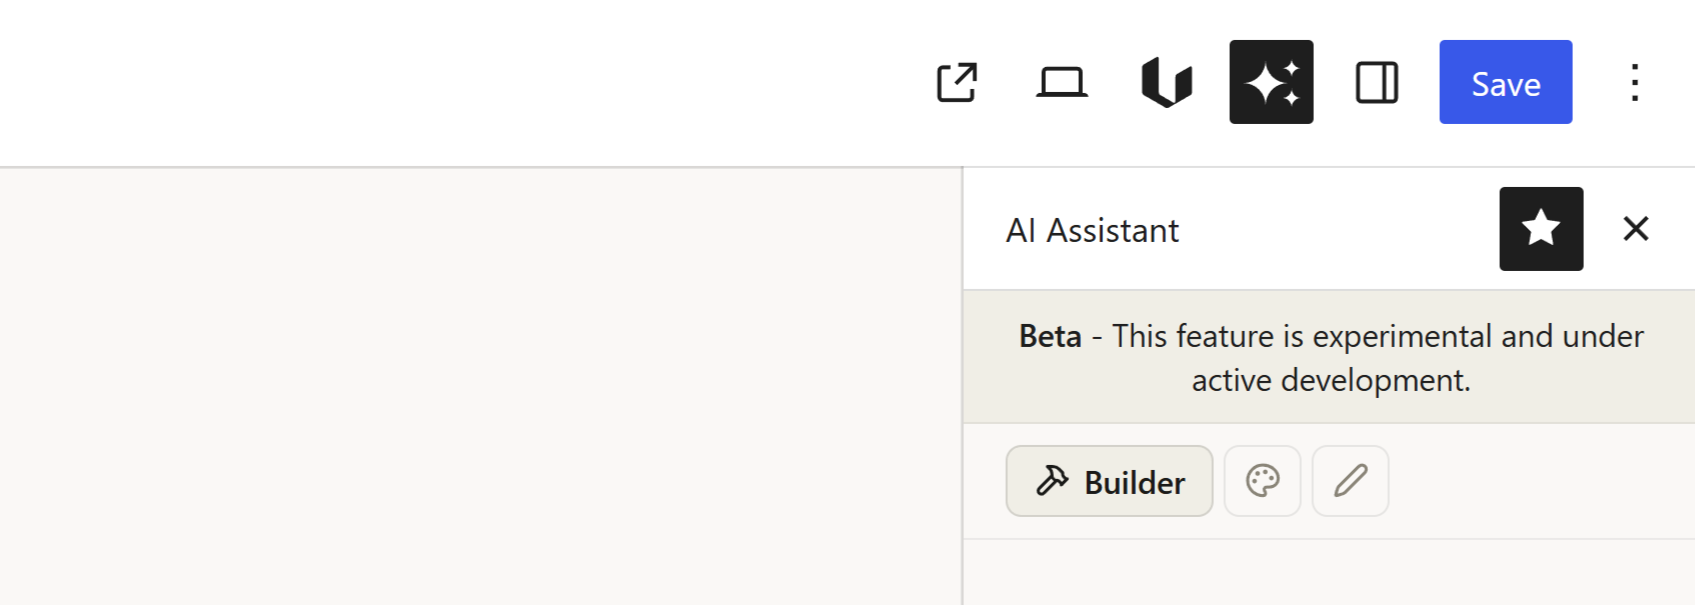Disable the highlighted sparkles AI toggle
Screen dimensions: 1695x605
tap(1271, 83)
